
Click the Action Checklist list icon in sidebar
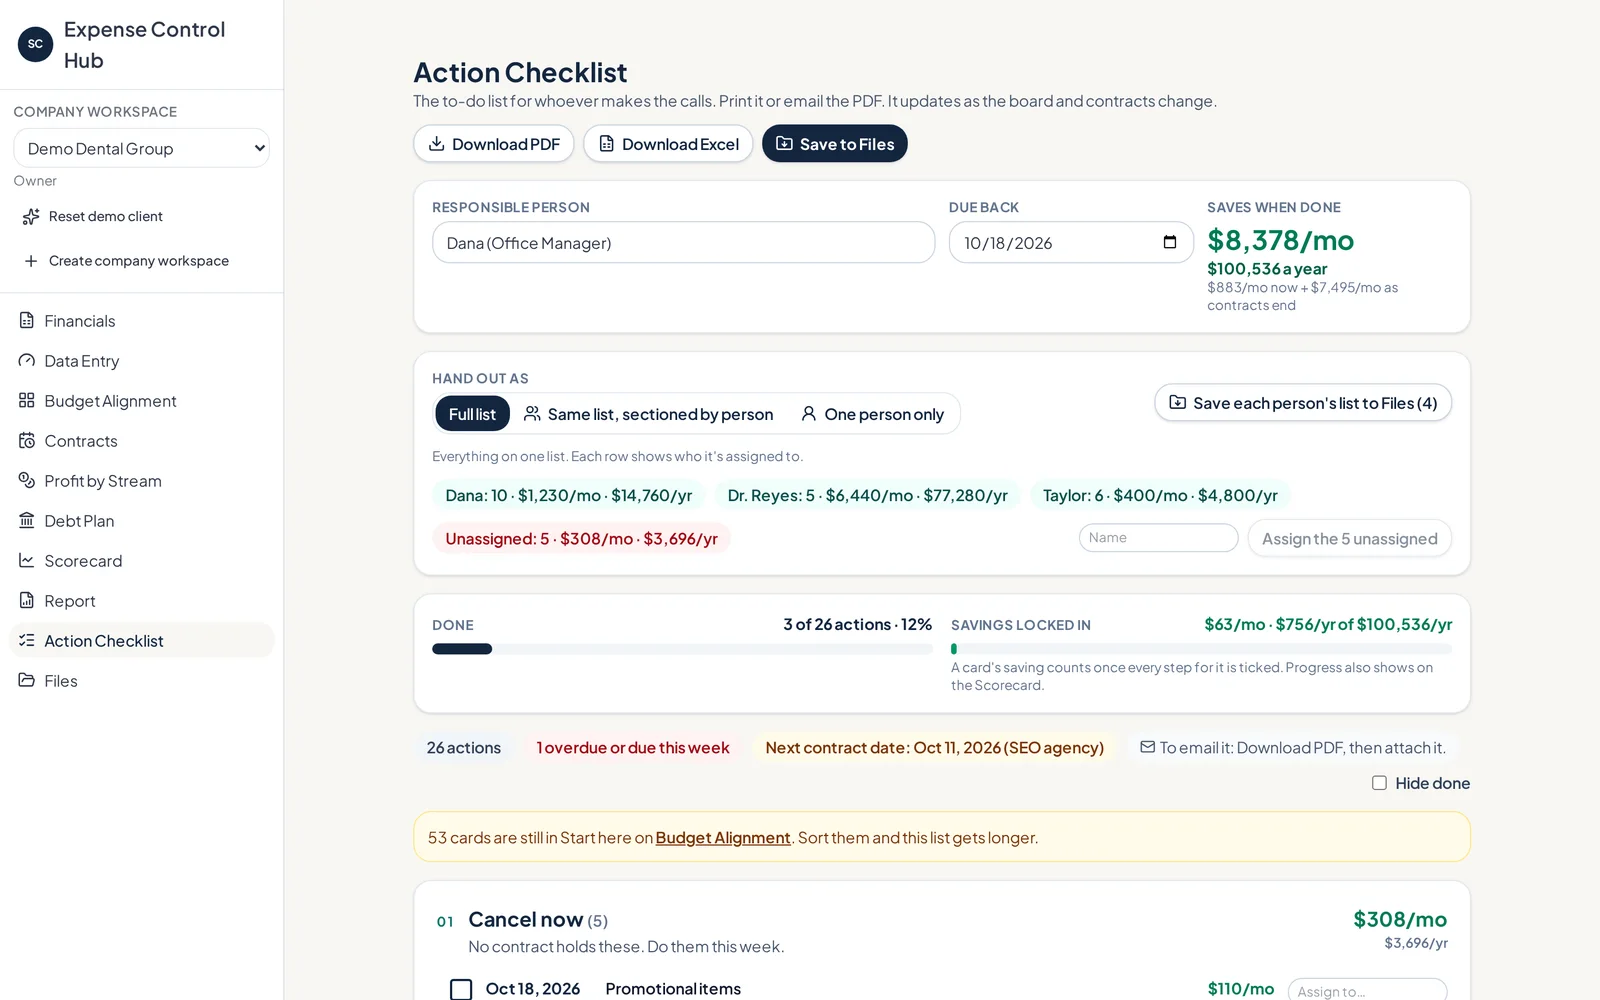point(27,640)
